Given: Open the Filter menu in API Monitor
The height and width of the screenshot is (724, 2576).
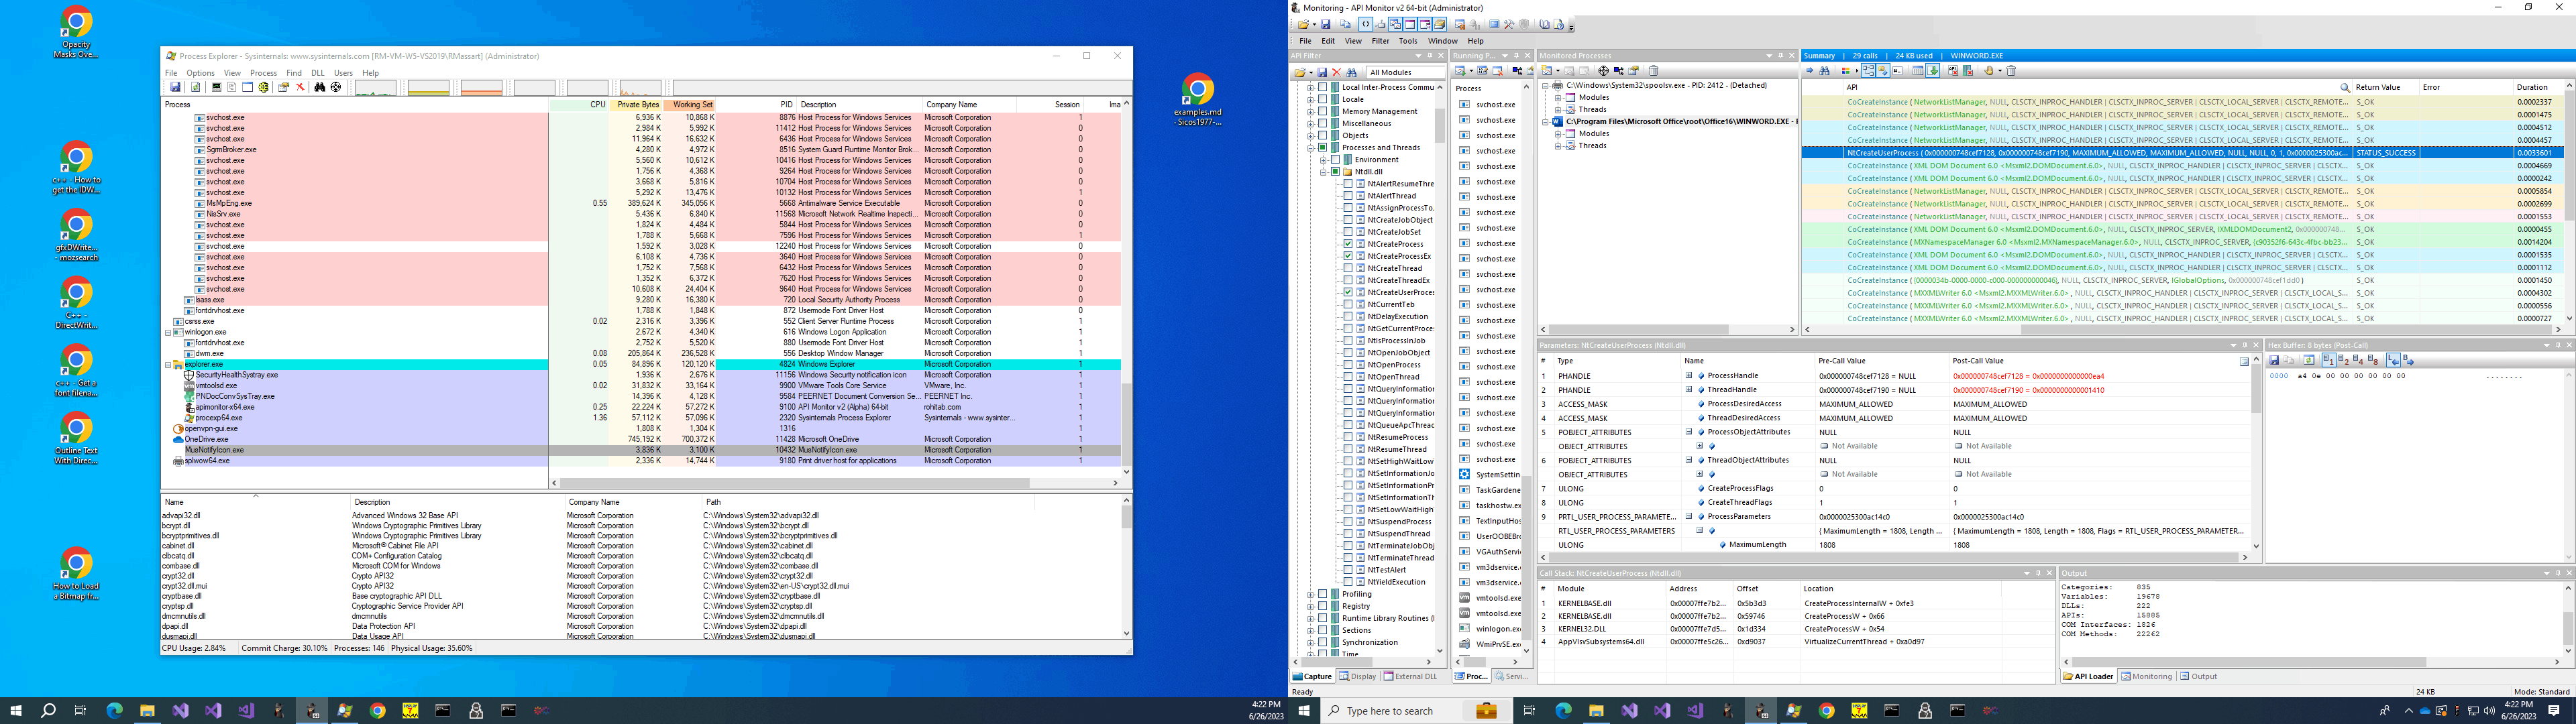Looking at the screenshot, I should [x=1381, y=41].
